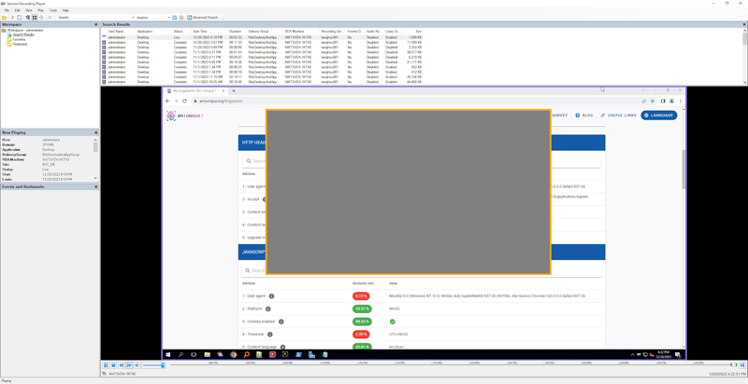Viewport: 748px width, 384px height.
Task: Click Chrome icon in recorded session taskbar
Action: pos(233,354)
